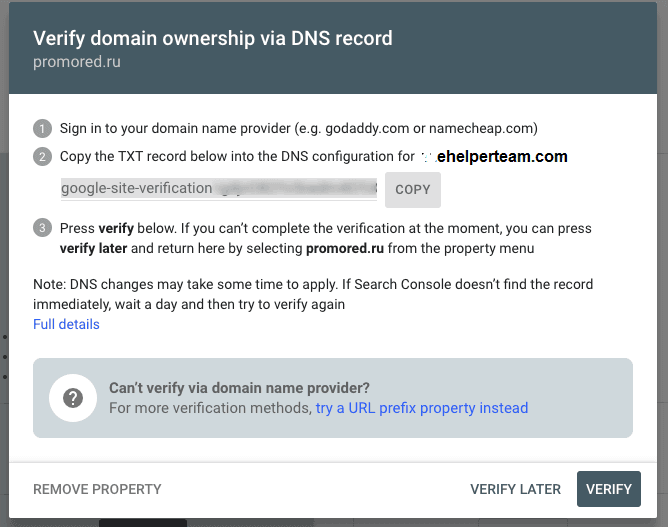Copy the TXT record with COPY button
The width and height of the screenshot is (668, 527).
(x=413, y=190)
